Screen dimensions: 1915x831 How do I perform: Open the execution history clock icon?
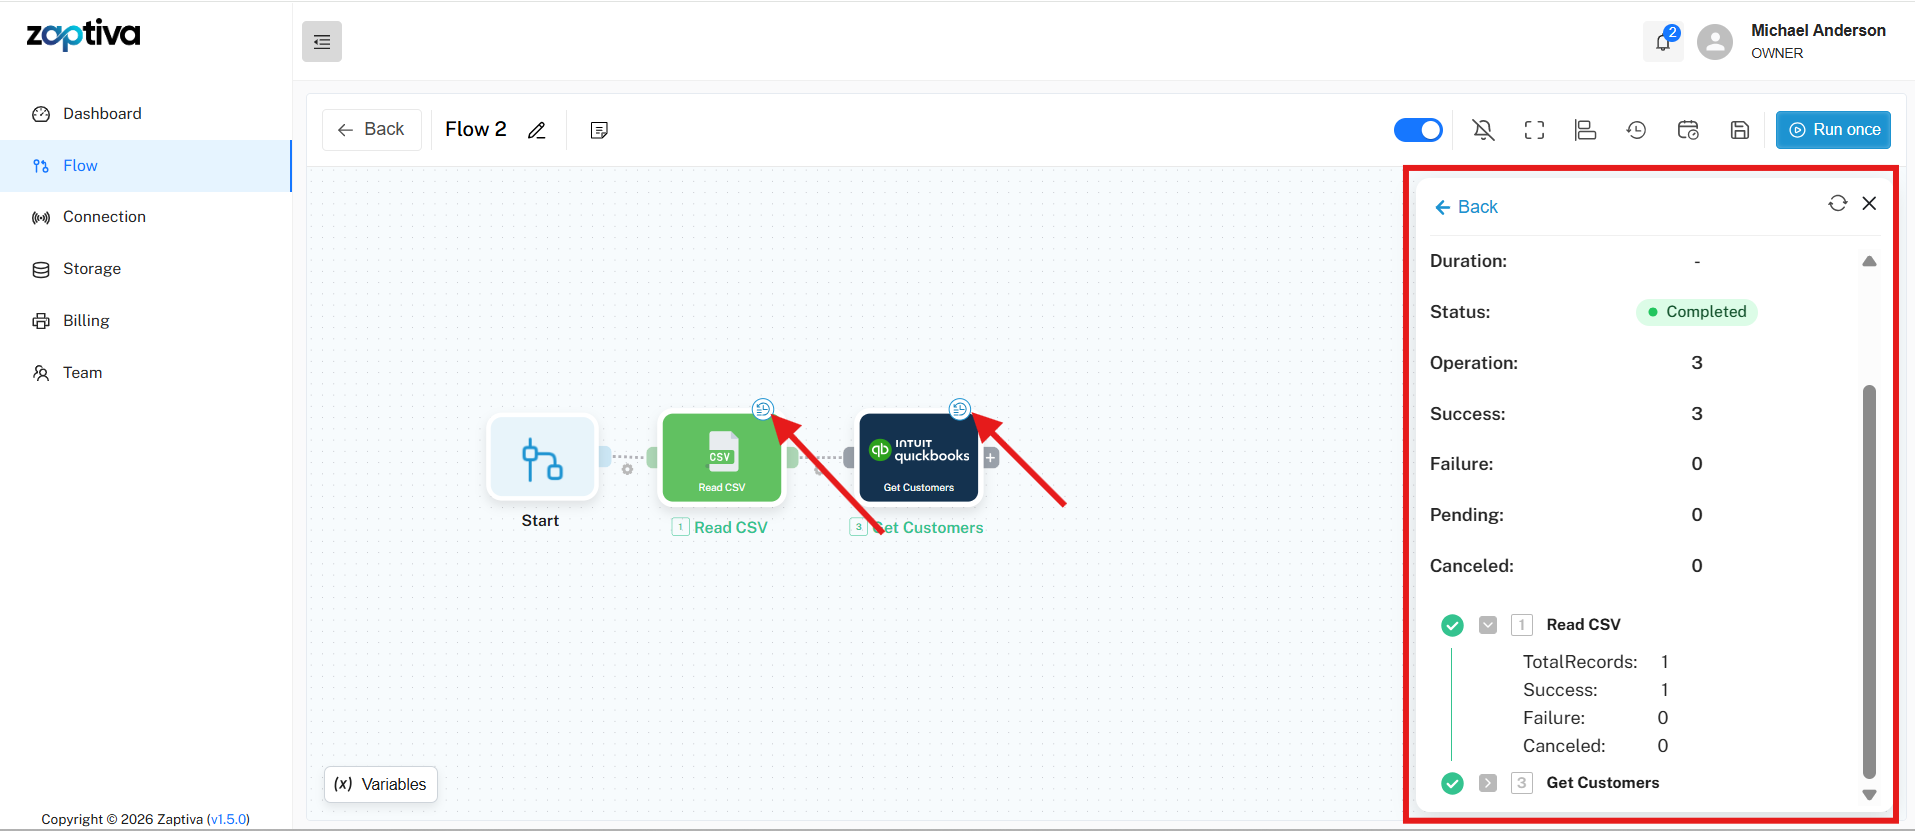coord(1636,130)
